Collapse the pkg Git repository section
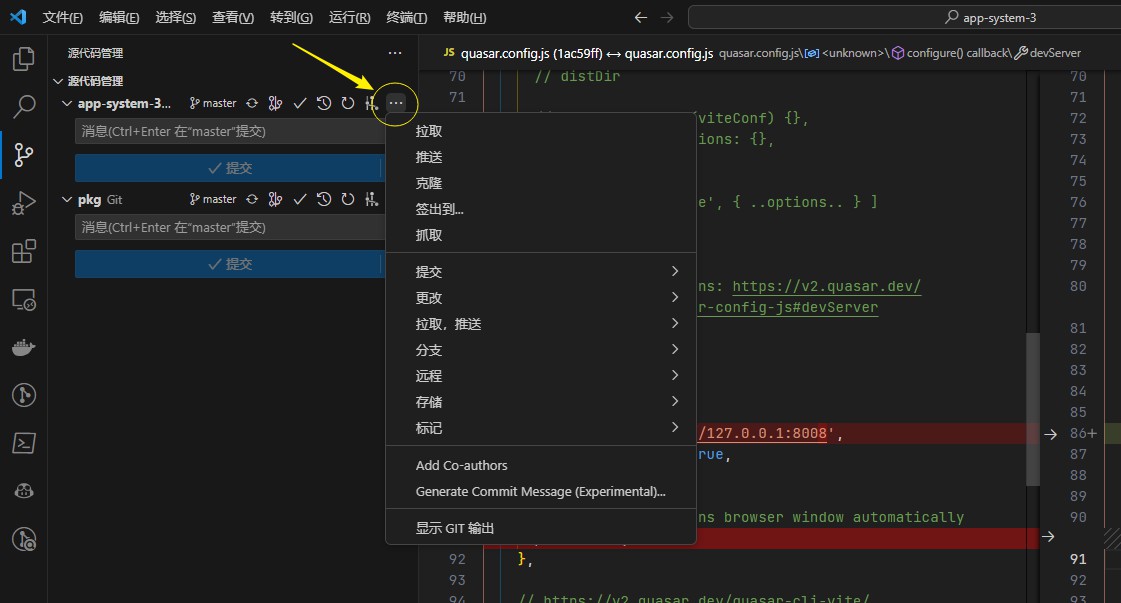This screenshot has height=603, width=1121. (x=67, y=199)
